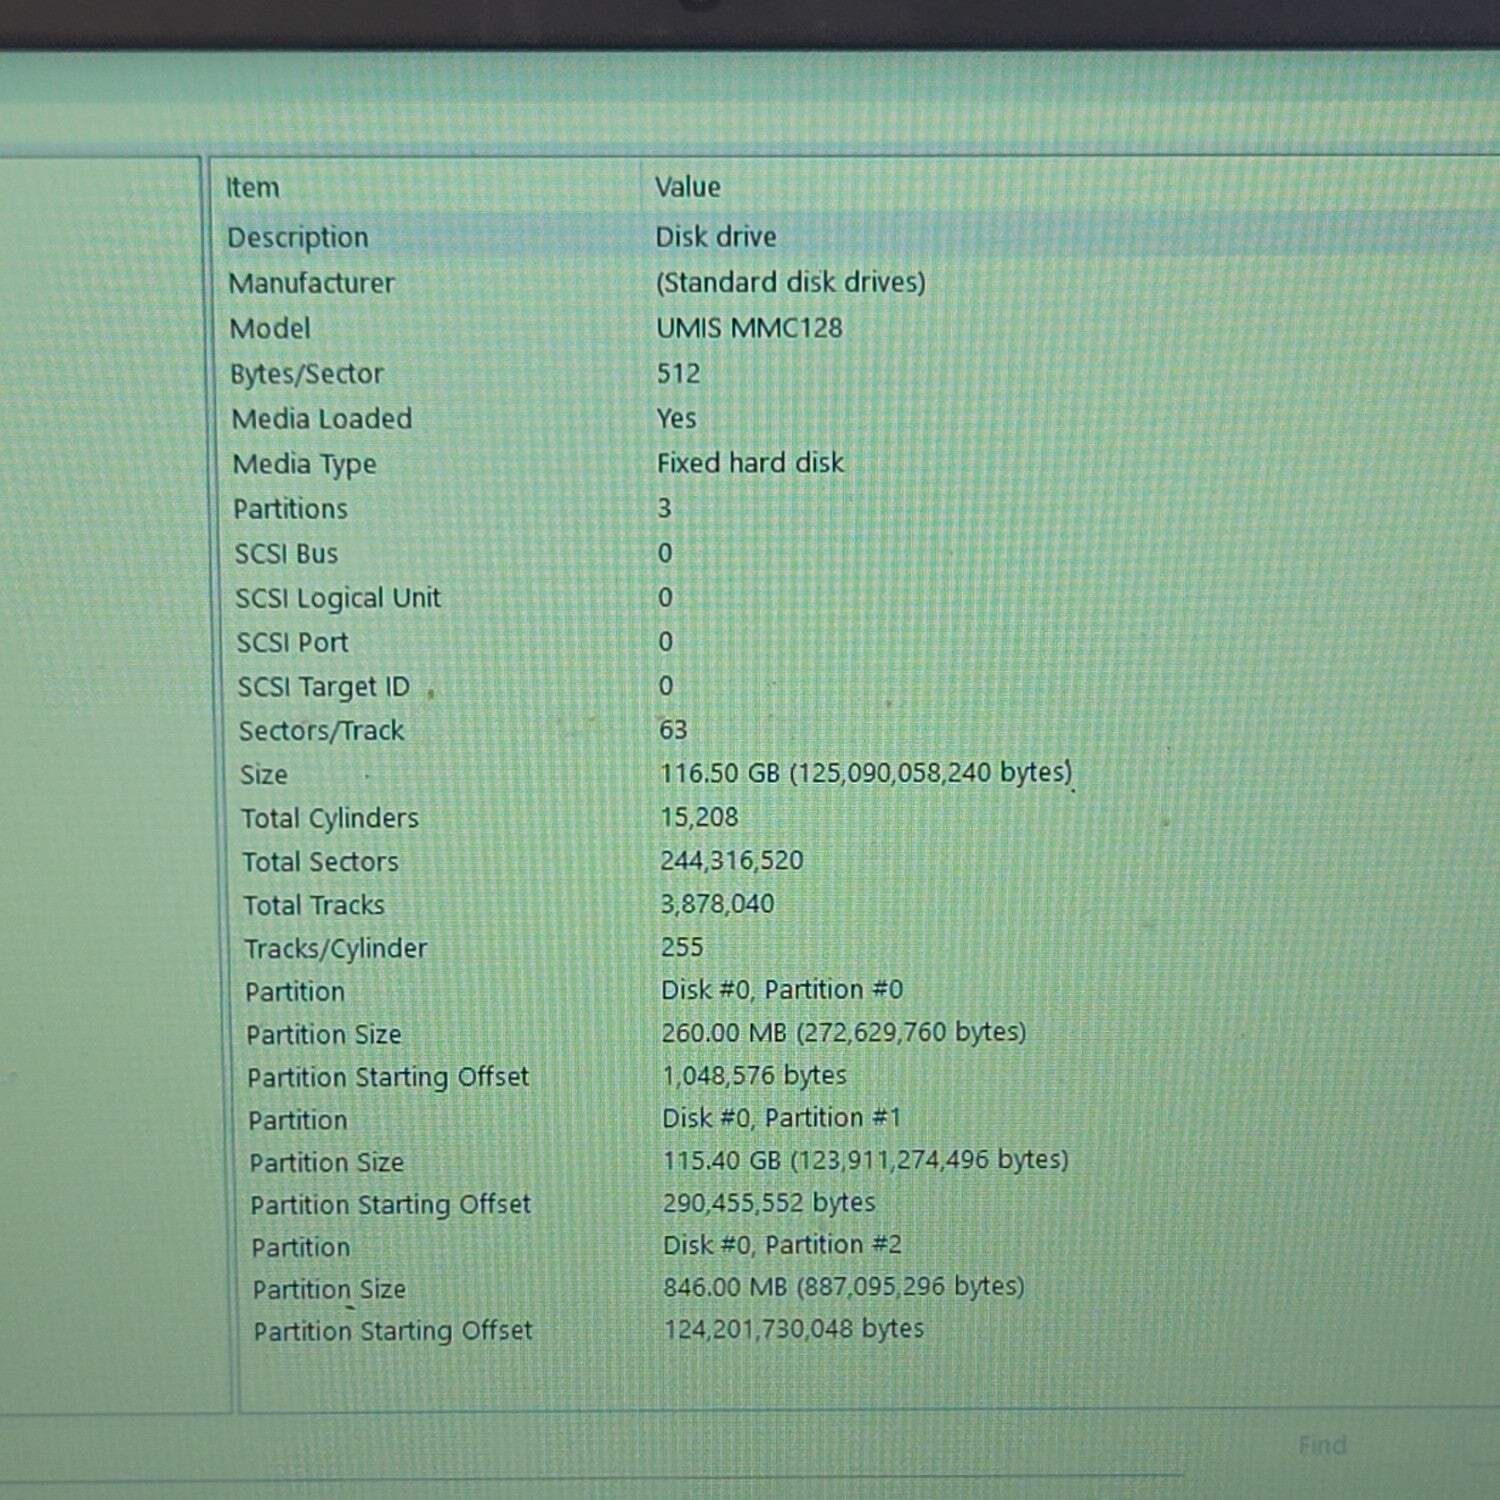Click the '244,316,520' total sectors value
The height and width of the screenshot is (1500, 1500).
pos(732,860)
